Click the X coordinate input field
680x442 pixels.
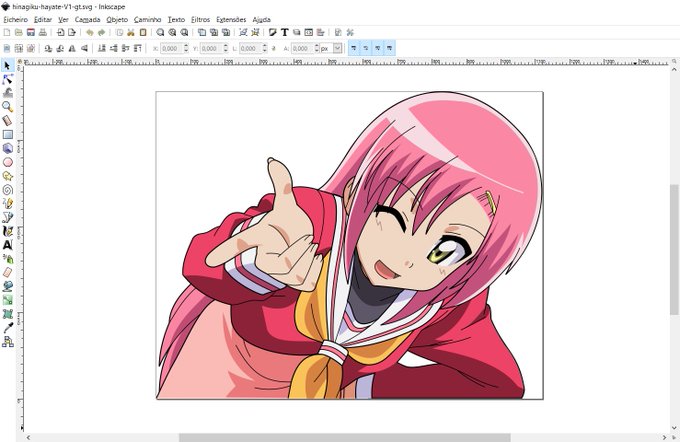point(172,48)
